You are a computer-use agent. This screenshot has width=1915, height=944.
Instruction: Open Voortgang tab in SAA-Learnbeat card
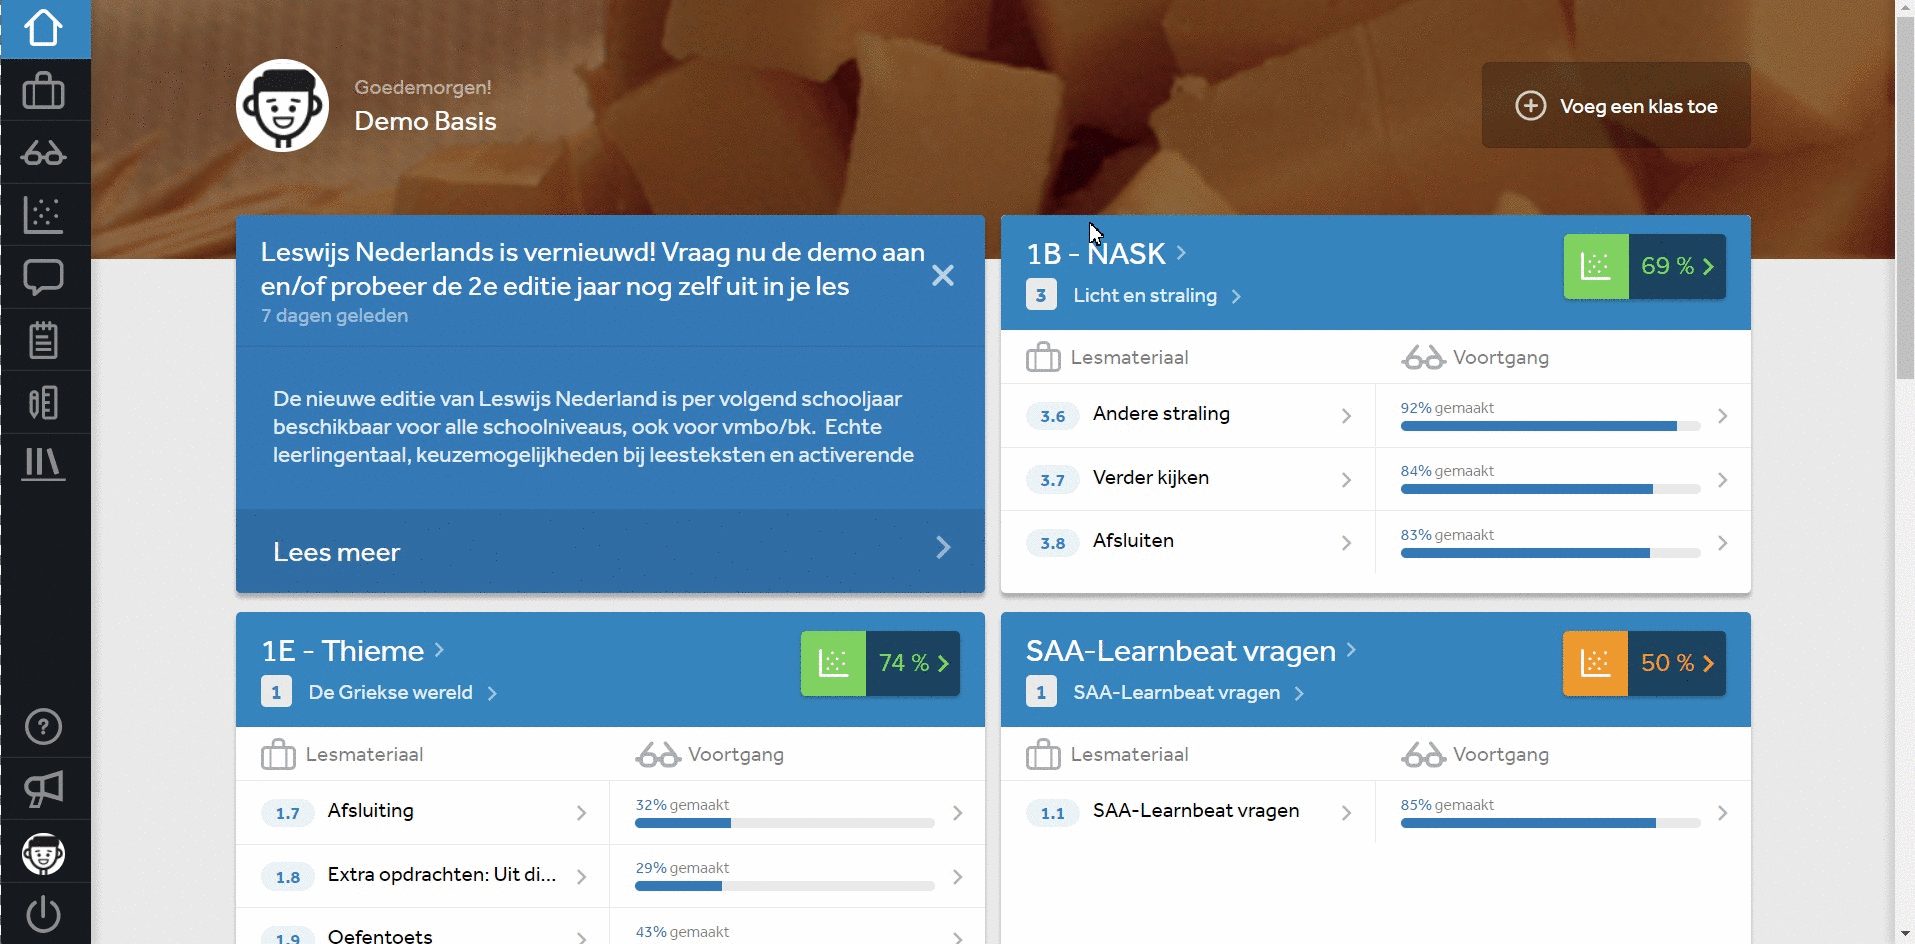pos(1475,754)
